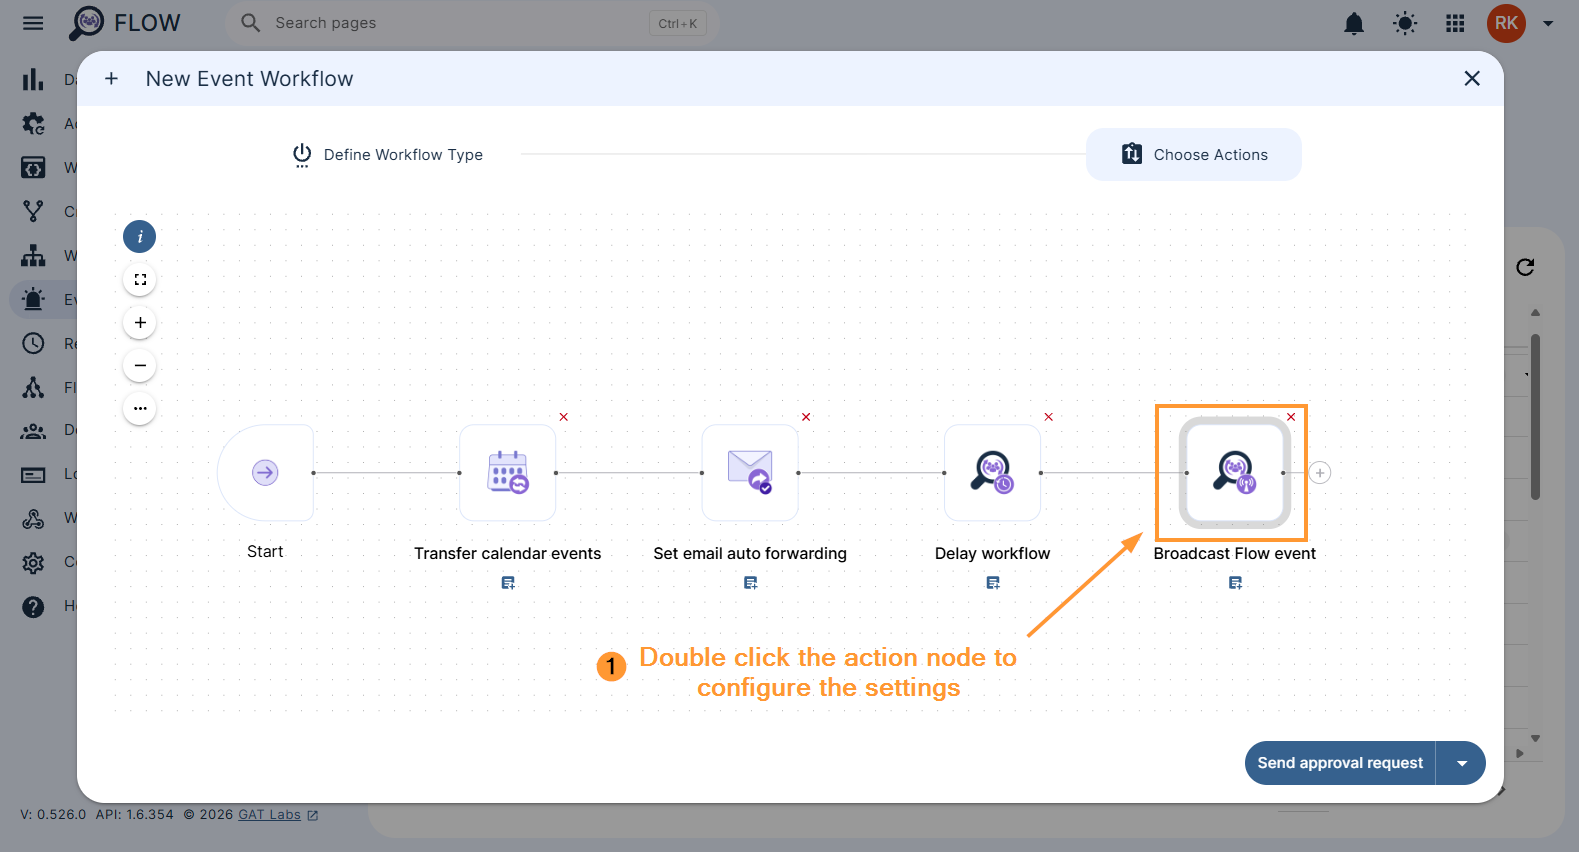Select the Transfer calendar events node

click(x=508, y=472)
